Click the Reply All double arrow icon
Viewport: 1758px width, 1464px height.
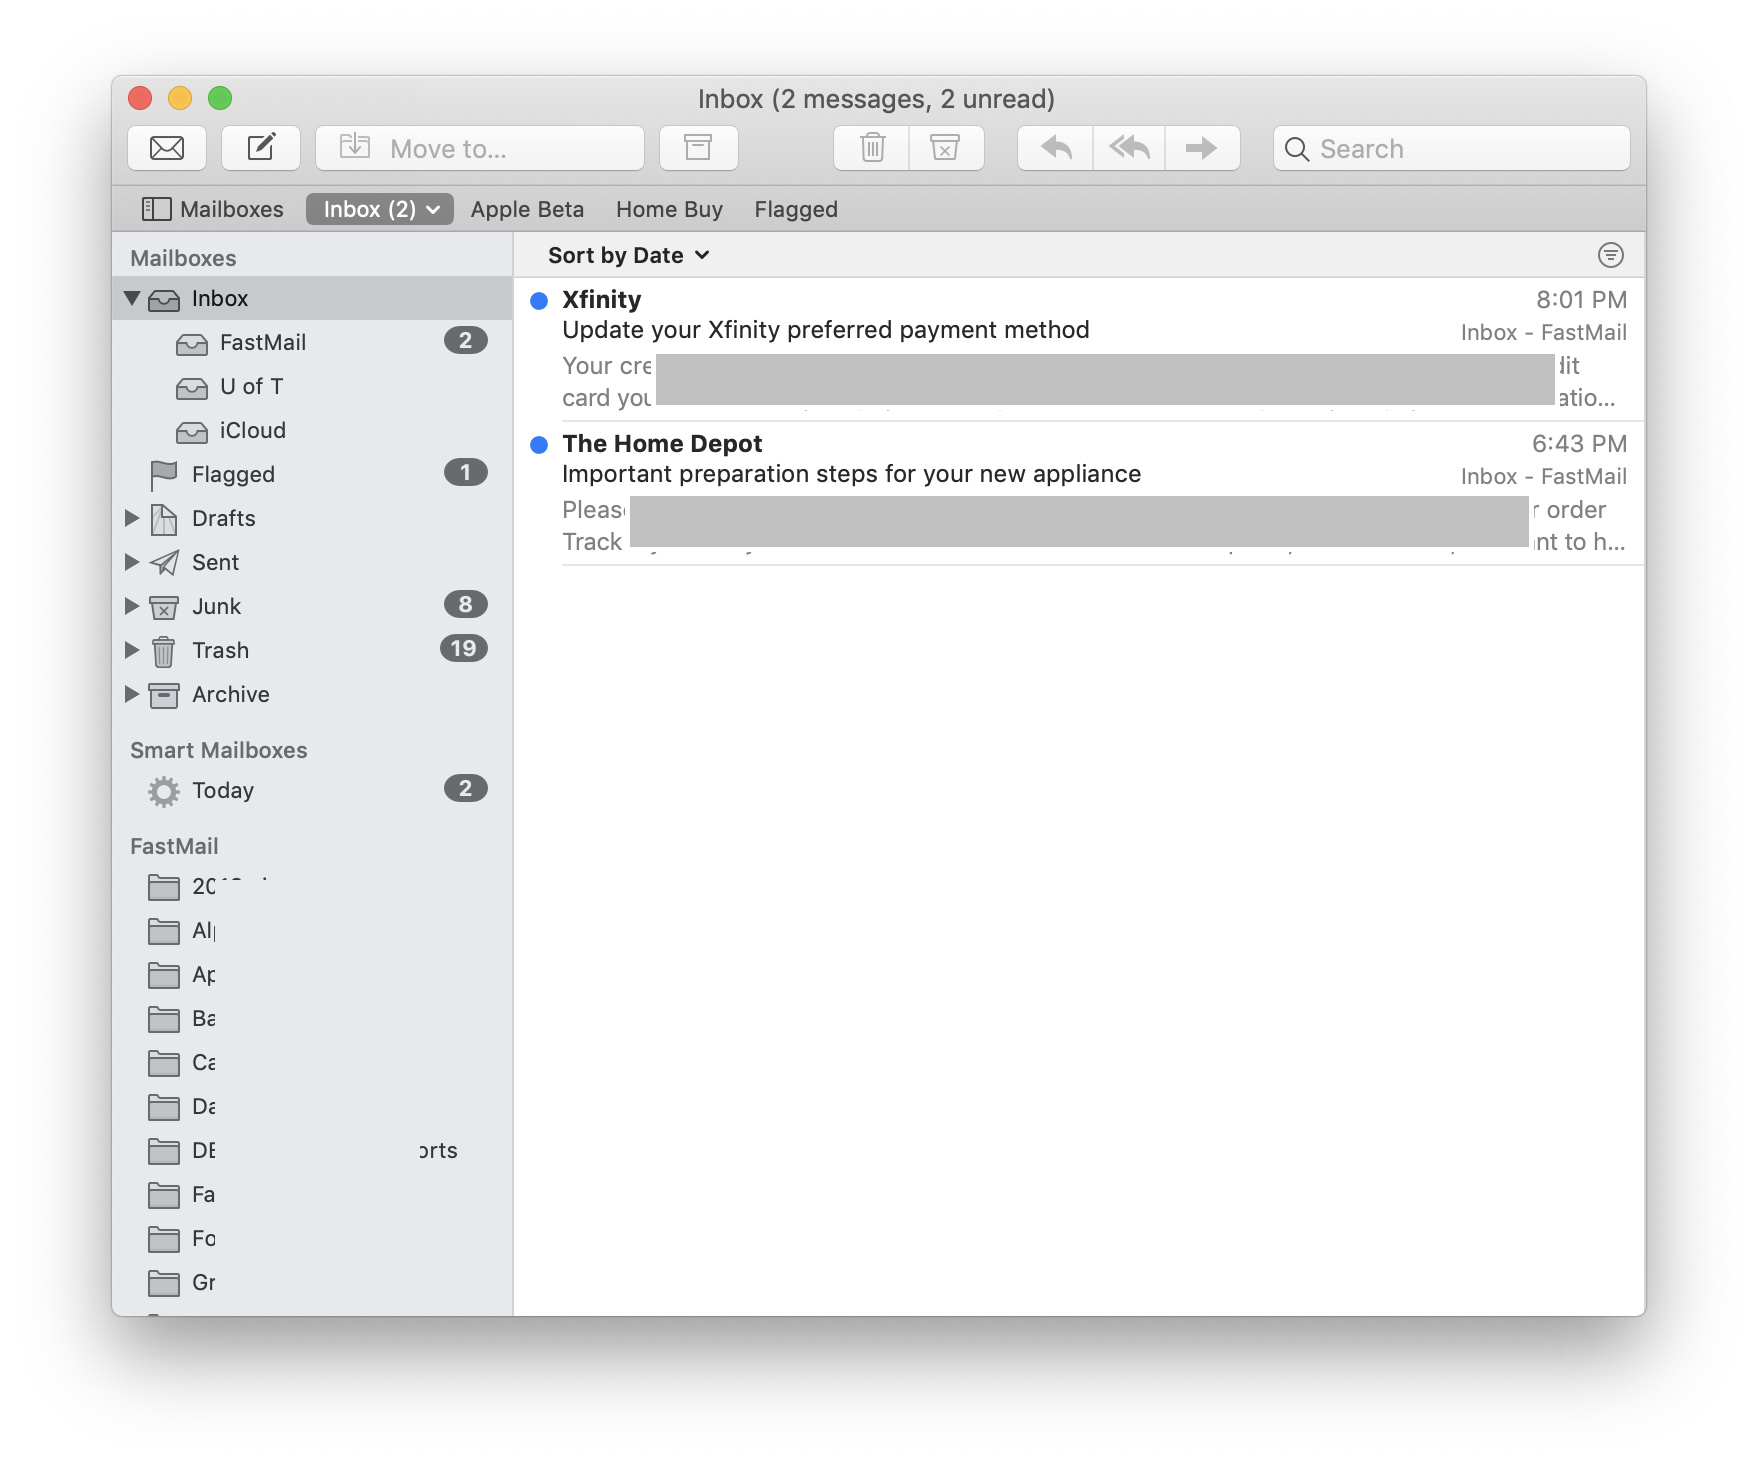(x=1129, y=148)
